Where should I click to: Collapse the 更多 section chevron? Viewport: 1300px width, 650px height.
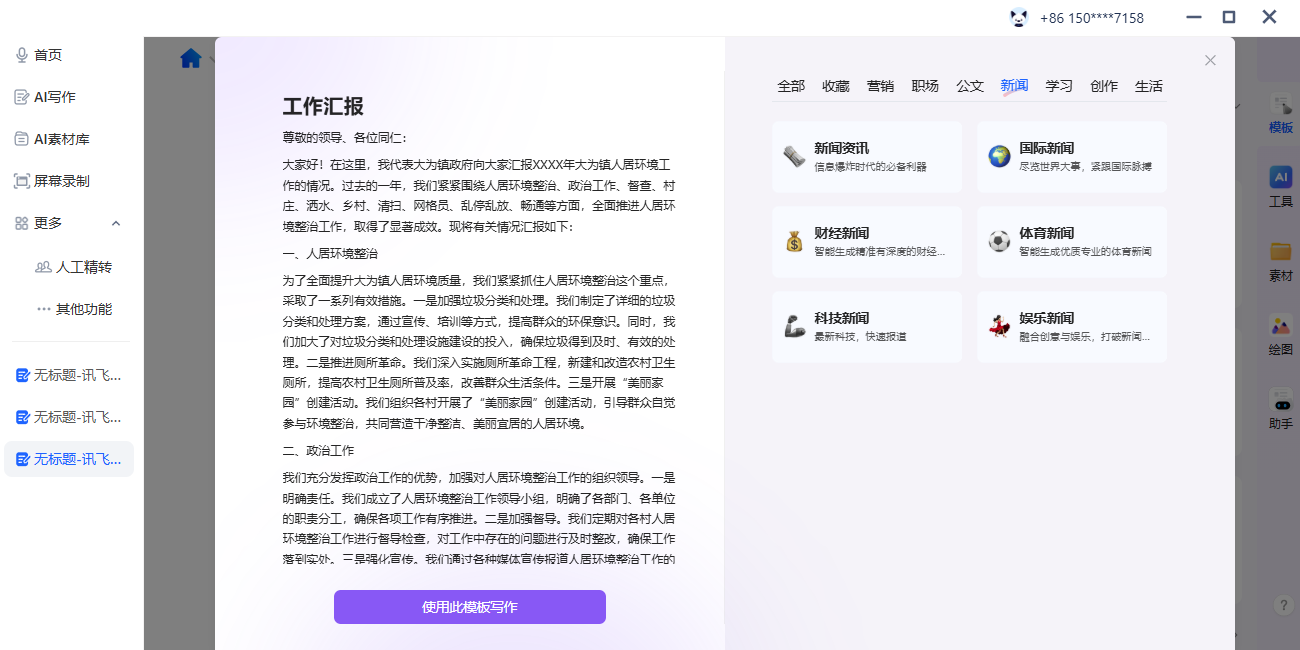pyautogui.click(x=116, y=223)
